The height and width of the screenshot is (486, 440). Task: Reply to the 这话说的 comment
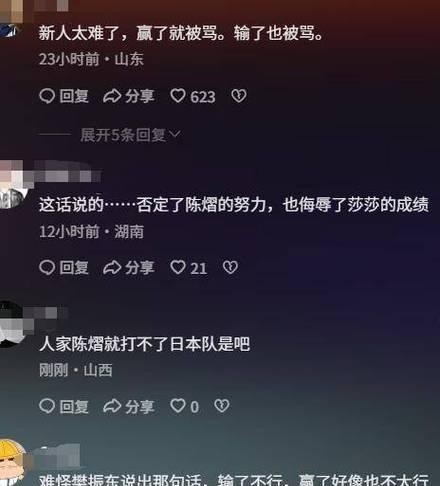tap(64, 268)
